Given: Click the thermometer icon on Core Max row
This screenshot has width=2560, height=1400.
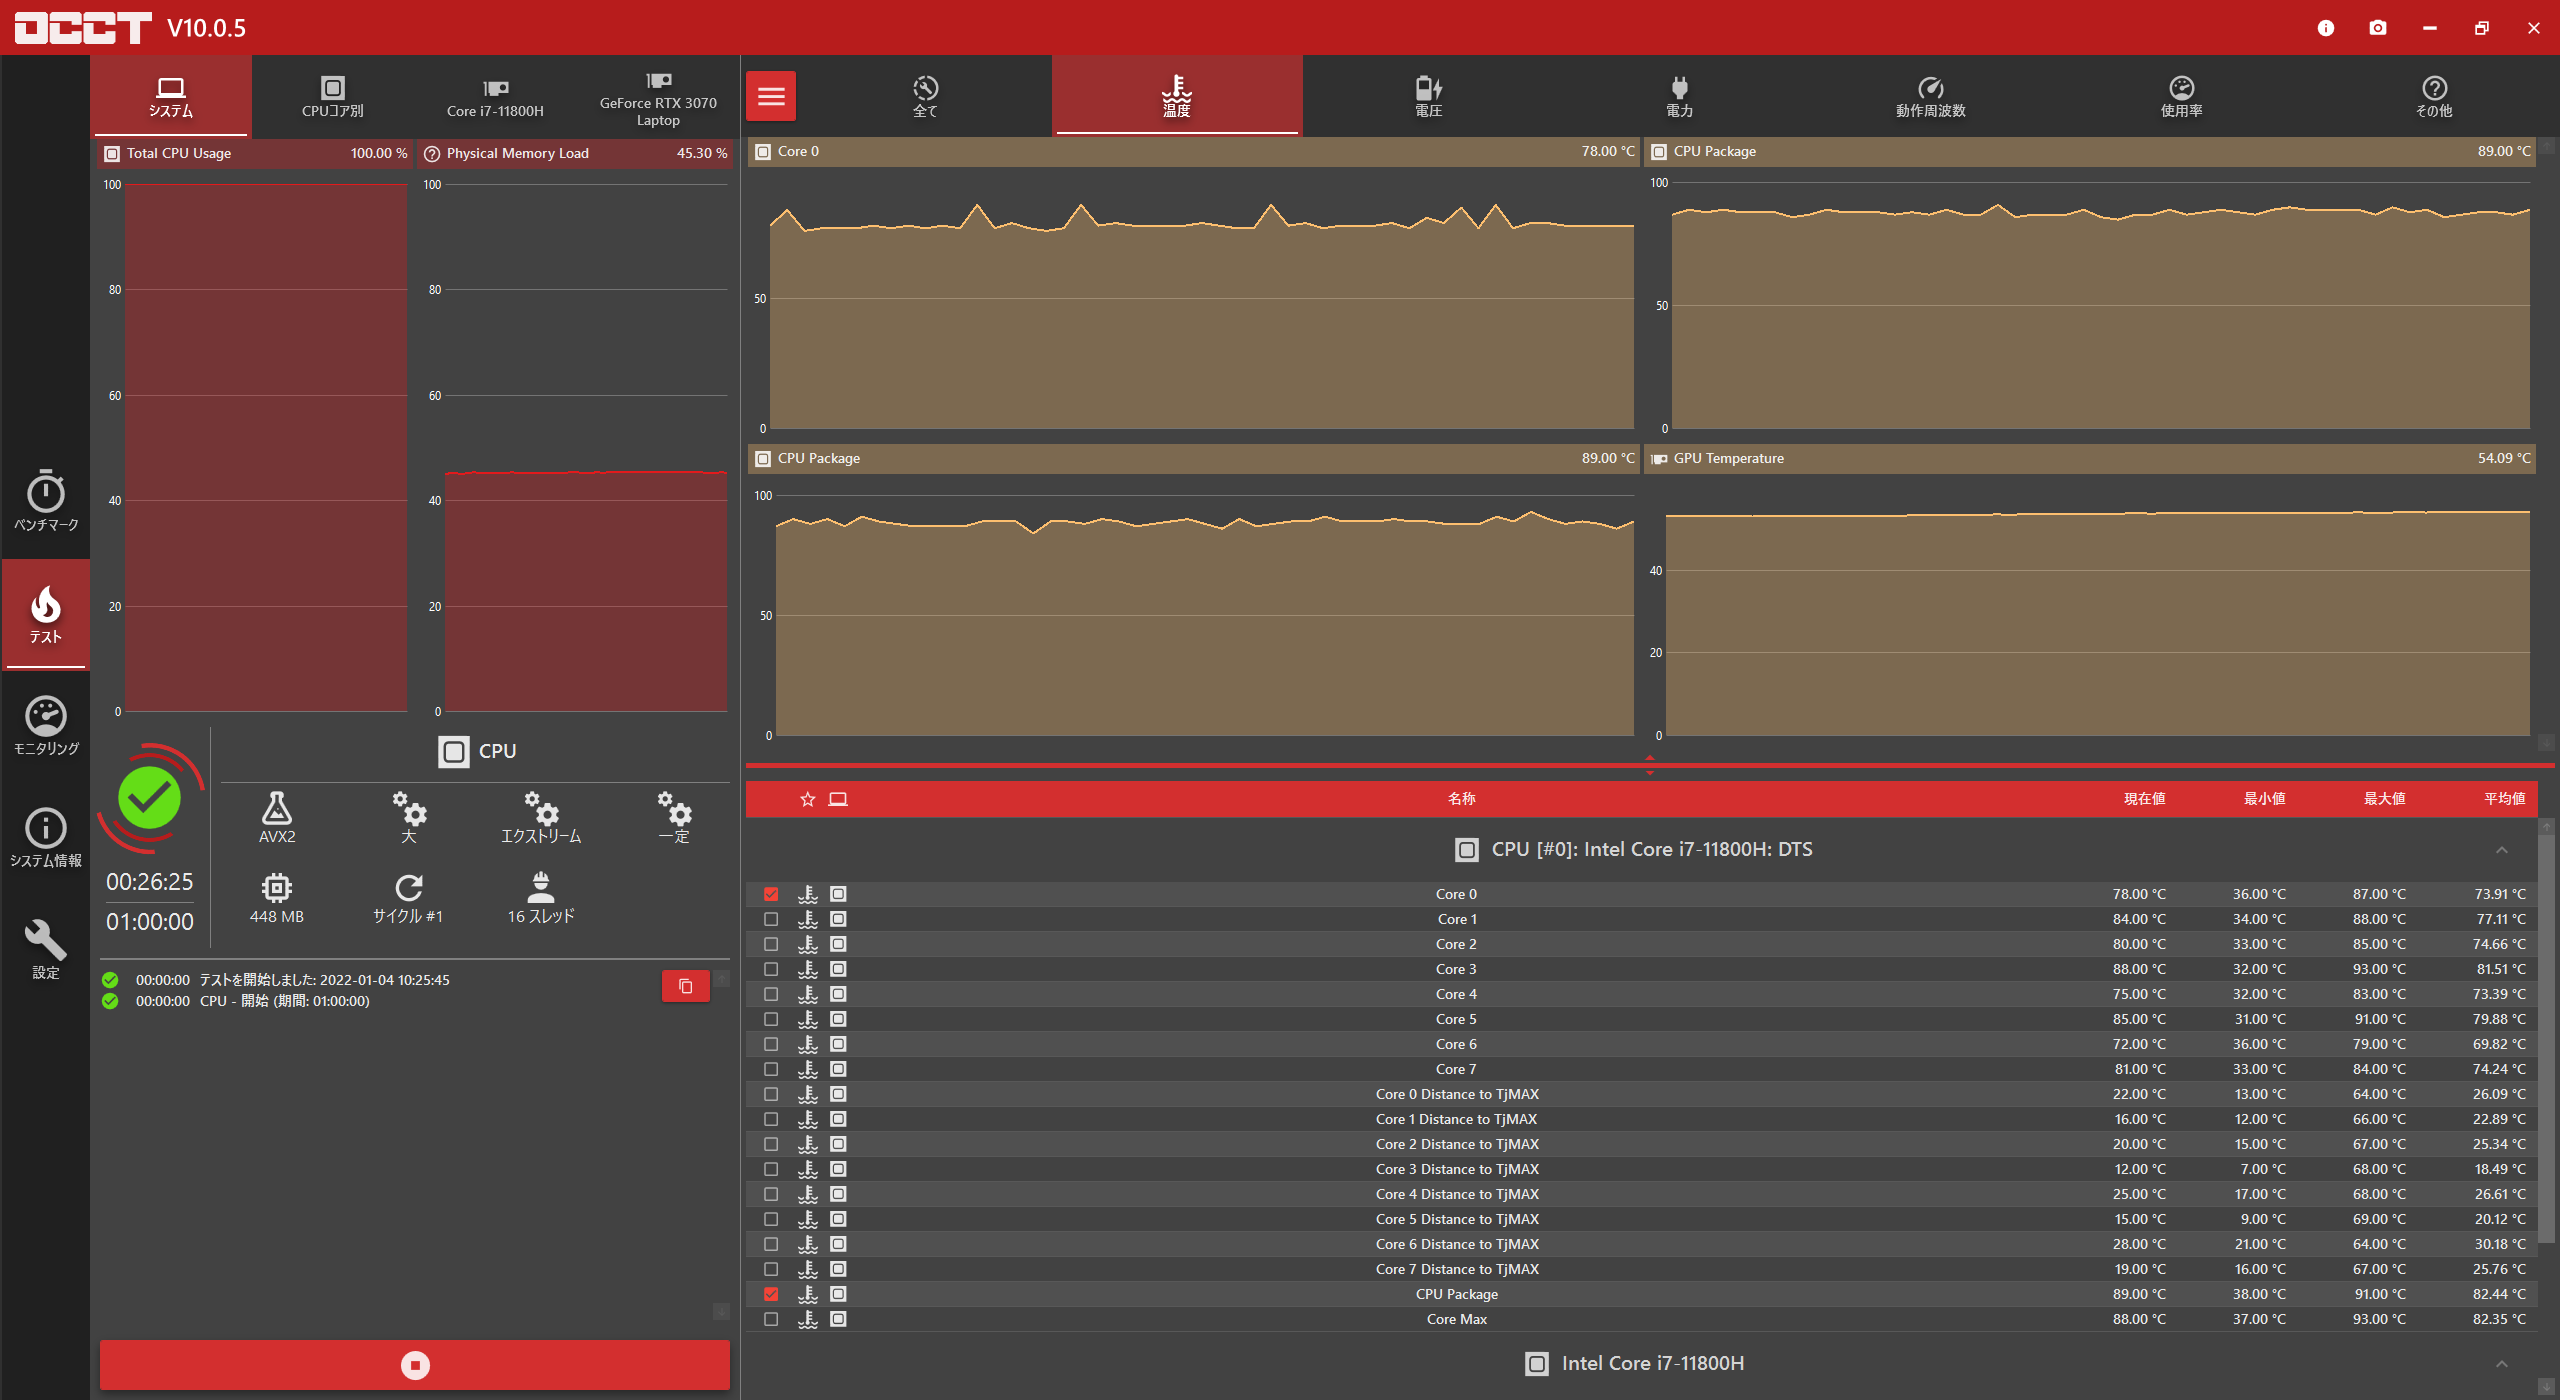Looking at the screenshot, I should [x=808, y=1319].
